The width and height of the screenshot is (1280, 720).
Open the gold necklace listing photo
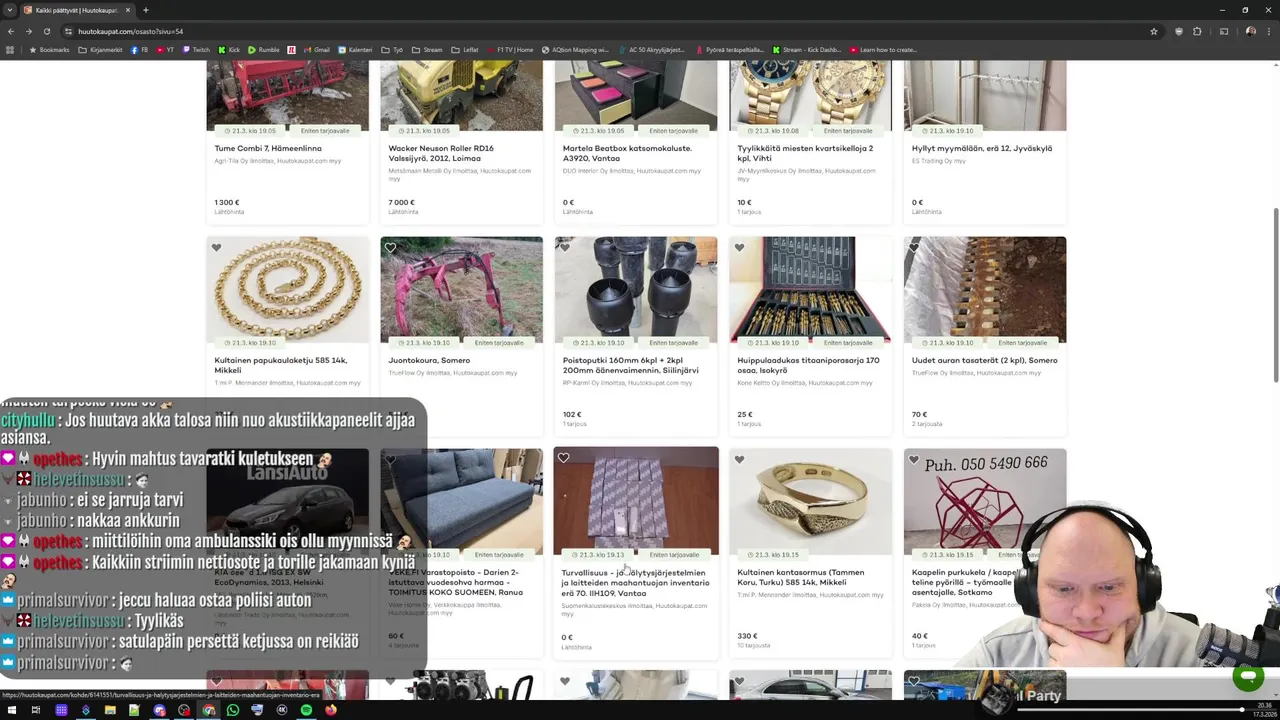(x=288, y=290)
